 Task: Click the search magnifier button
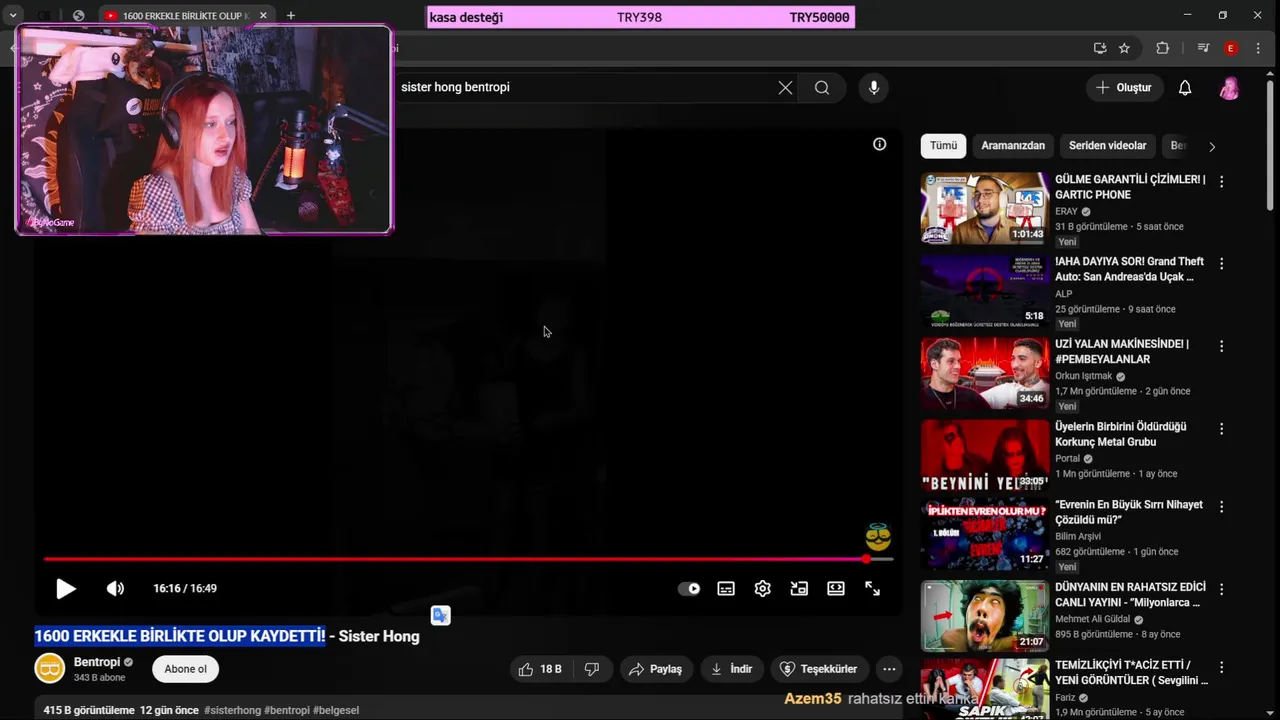tap(822, 88)
